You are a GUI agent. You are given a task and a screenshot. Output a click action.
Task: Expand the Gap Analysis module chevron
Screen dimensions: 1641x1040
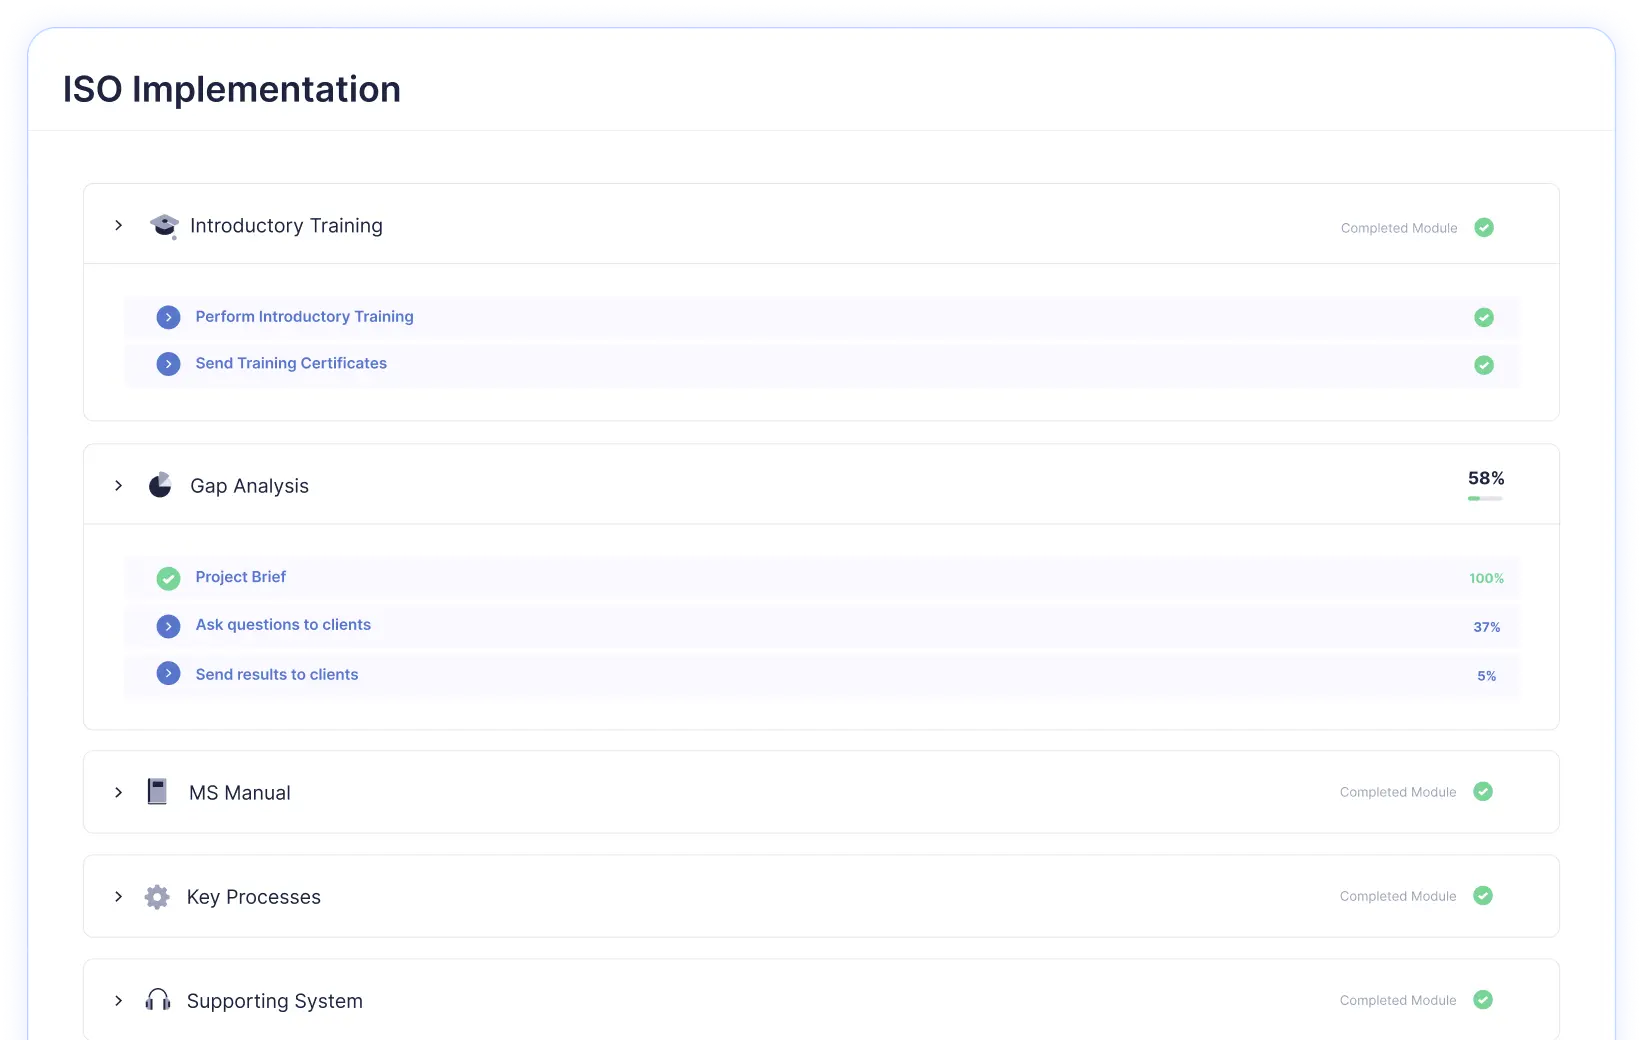click(118, 485)
